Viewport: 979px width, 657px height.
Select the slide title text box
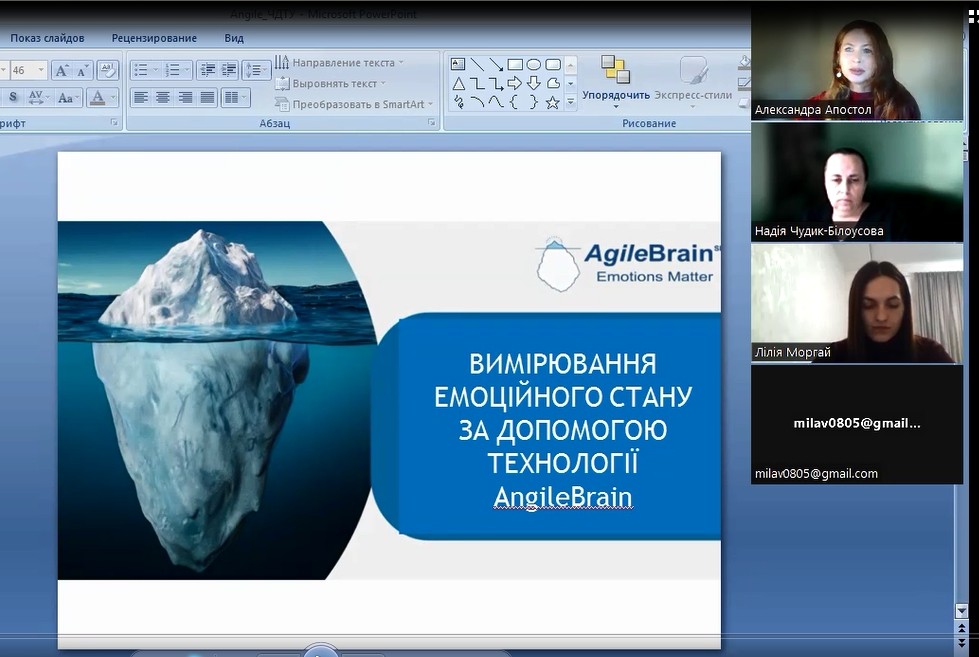click(562, 430)
